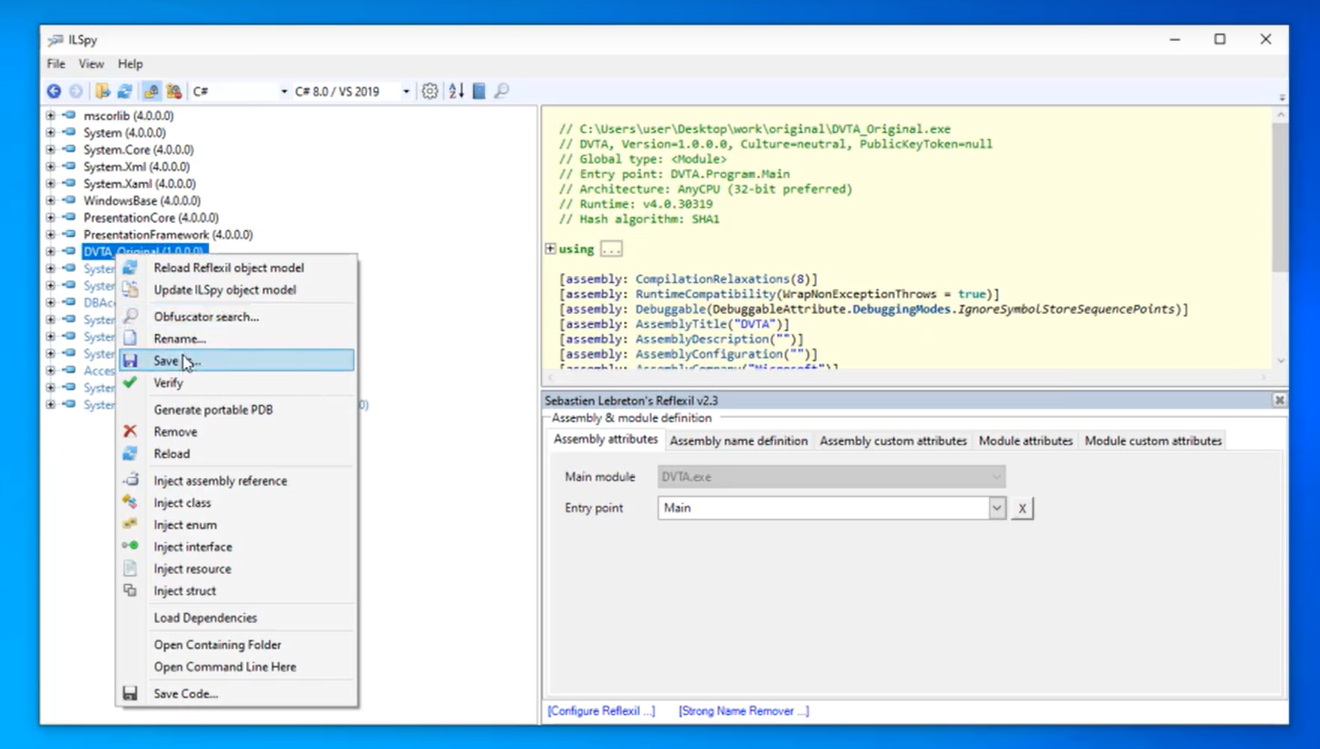Click the Reload assemblies toolbar icon
Viewport: 1320px width, 749px height.
click(x=125, y=91)
